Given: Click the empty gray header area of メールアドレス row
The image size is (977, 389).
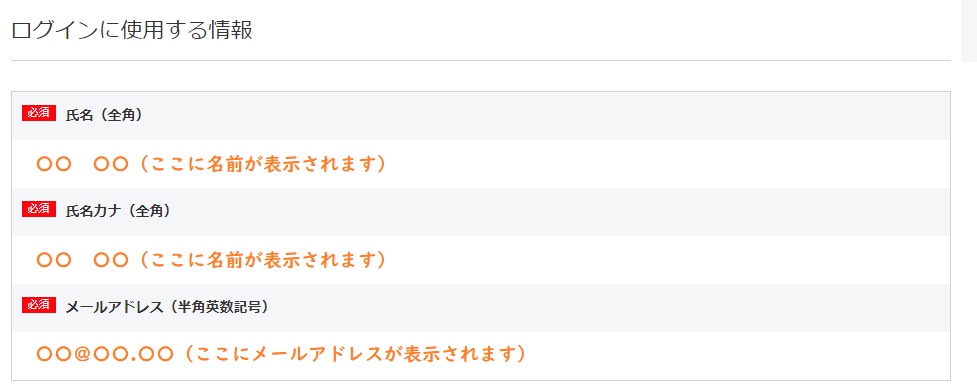Looking at the screenshot, I should point(611,308).
